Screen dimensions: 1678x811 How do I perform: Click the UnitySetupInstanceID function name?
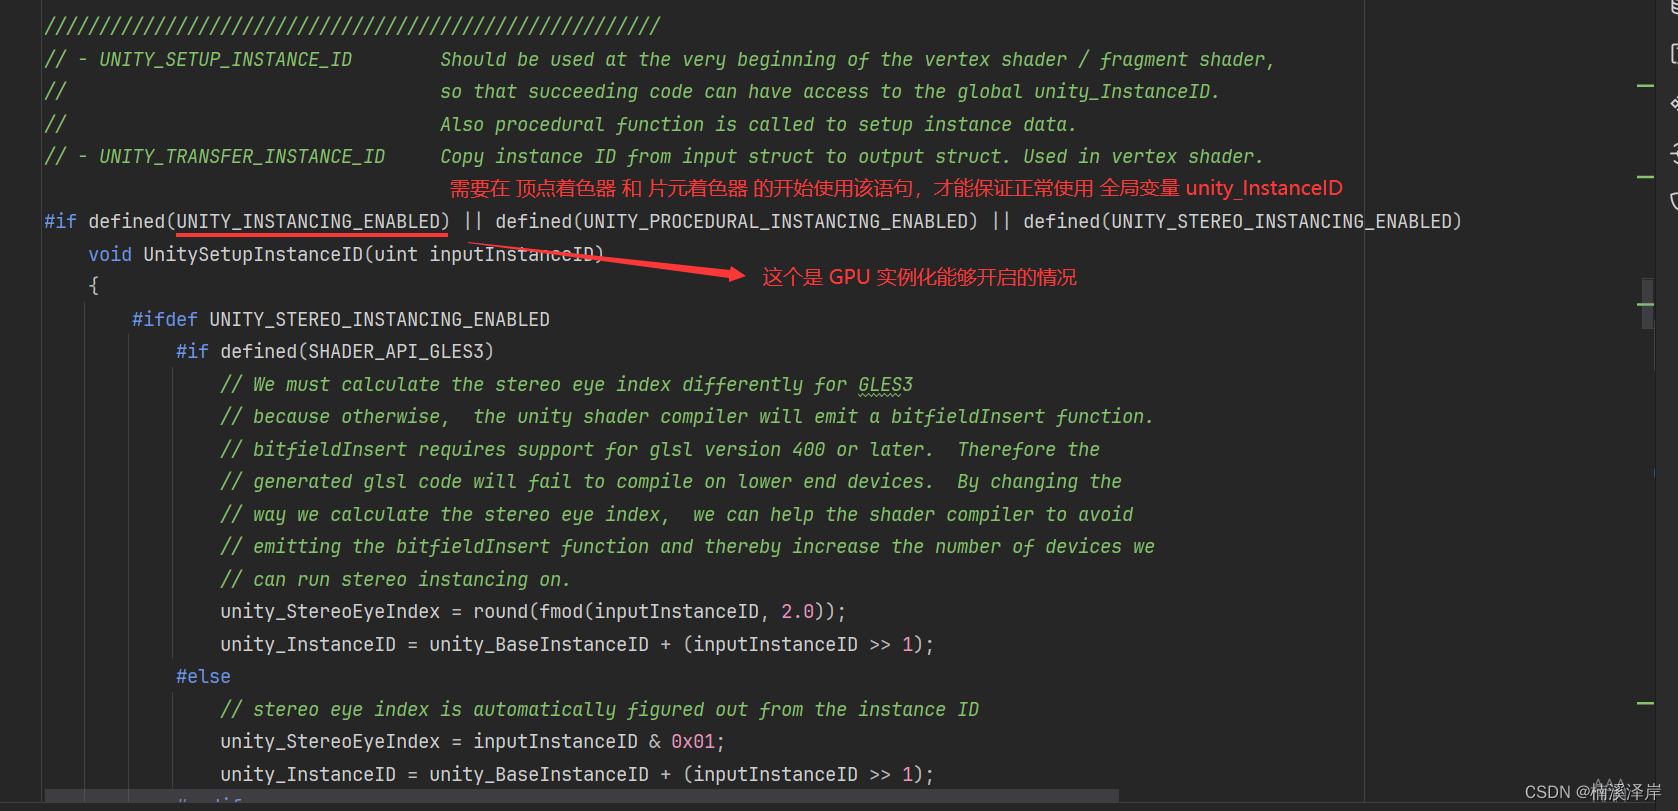pos(253,254)
